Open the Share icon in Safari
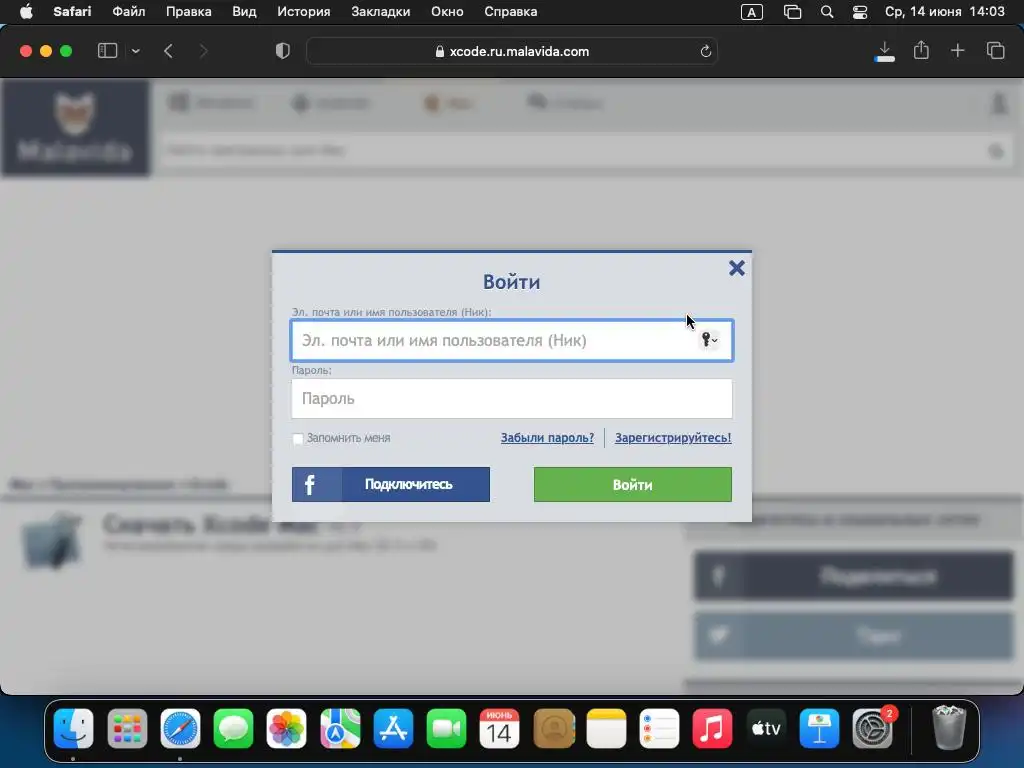 [x=921, y=50]
